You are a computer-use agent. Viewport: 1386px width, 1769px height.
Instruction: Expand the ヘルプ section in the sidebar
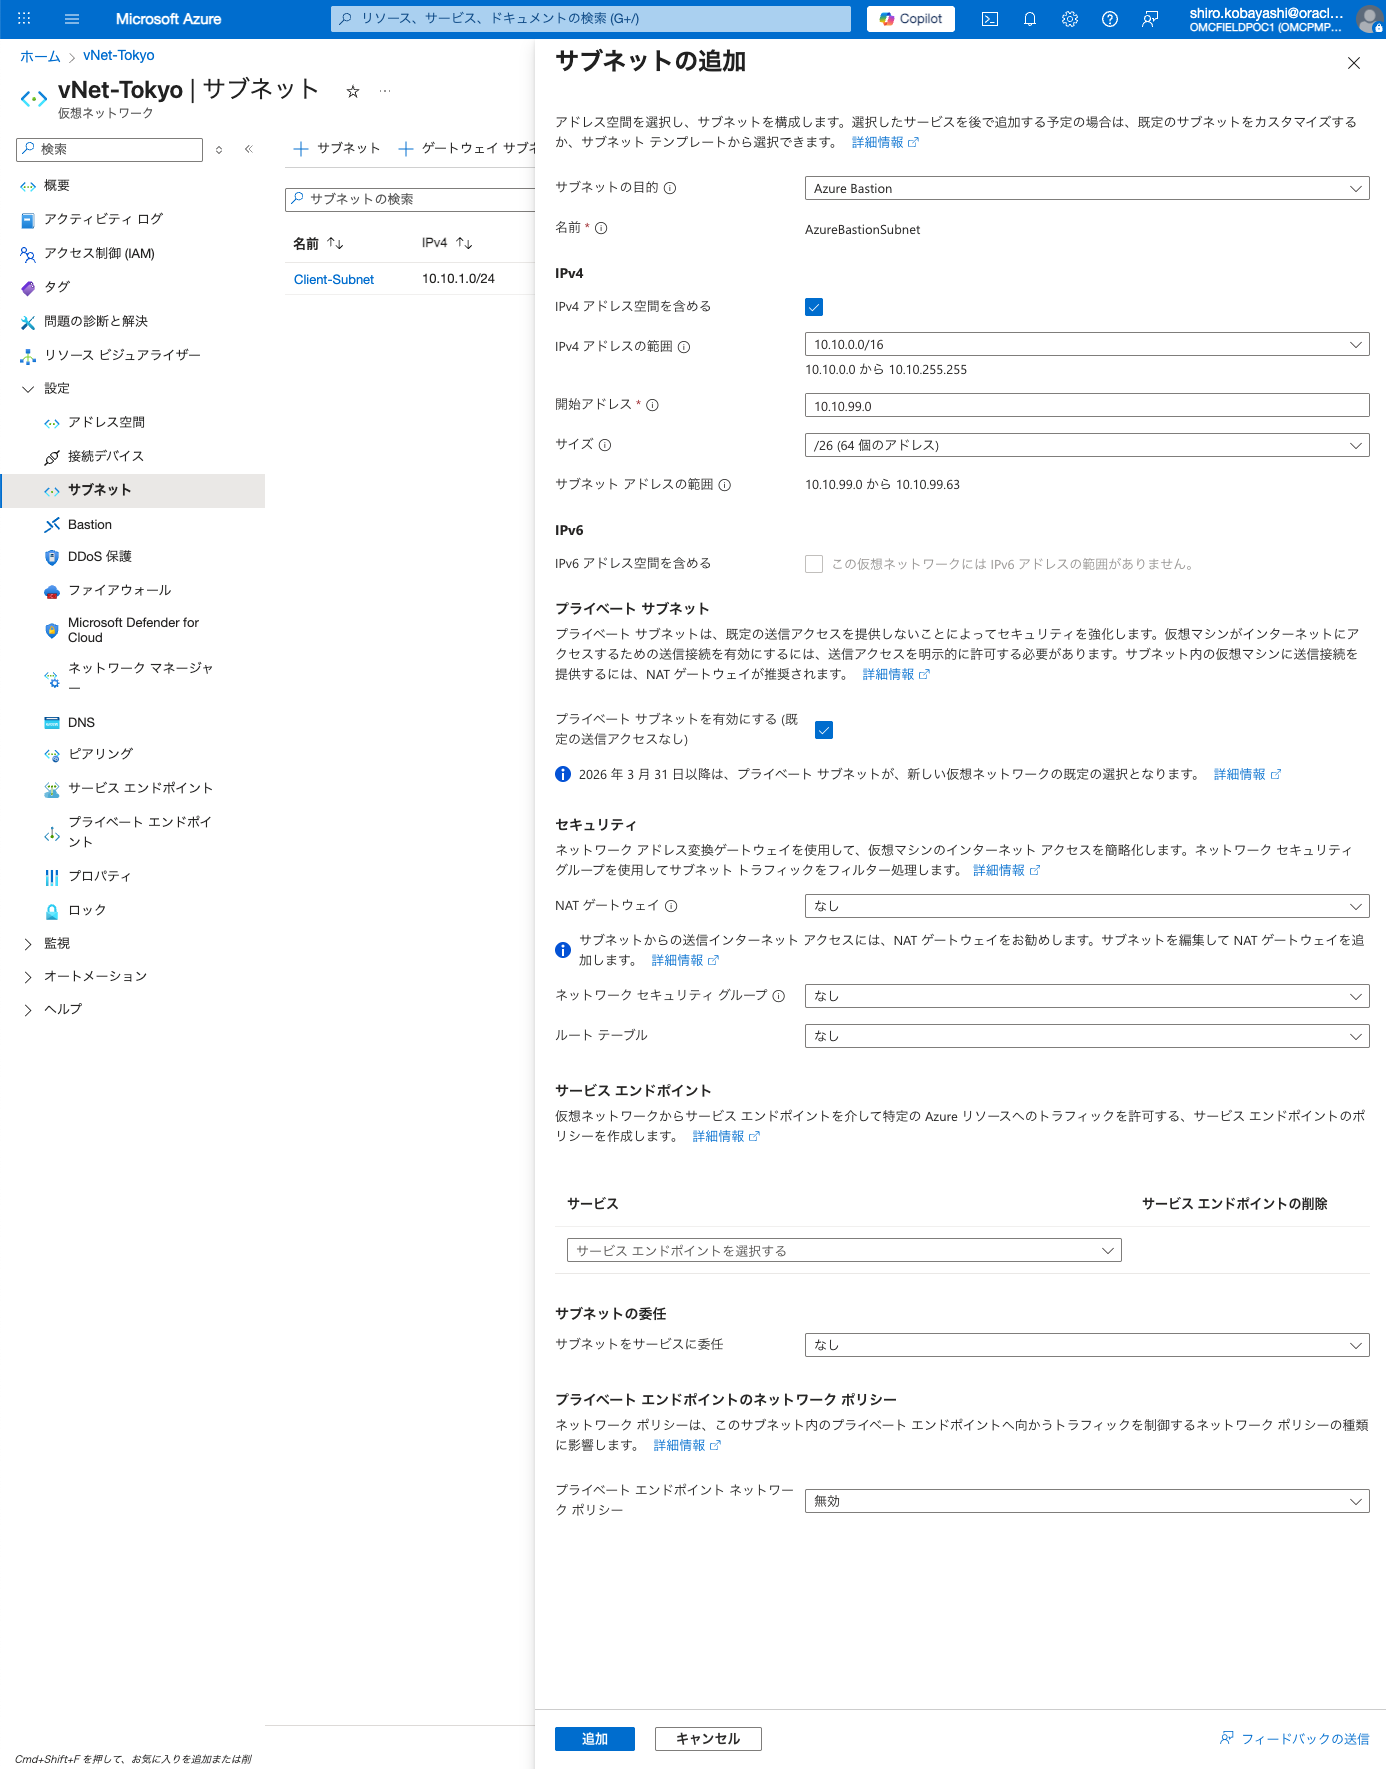pos(28,1010)
